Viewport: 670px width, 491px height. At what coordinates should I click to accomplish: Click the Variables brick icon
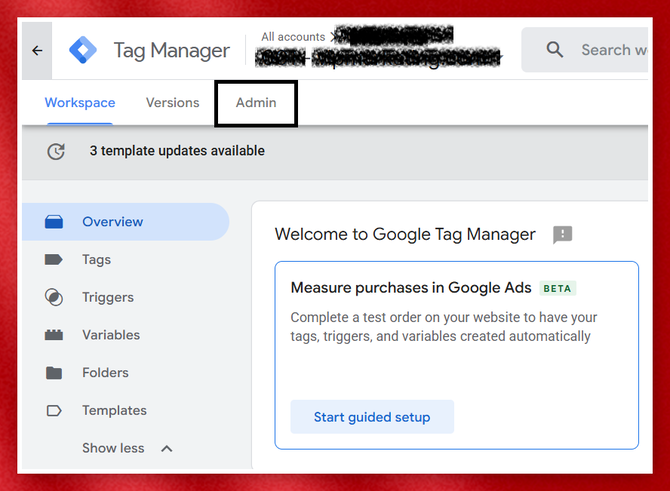54,335
